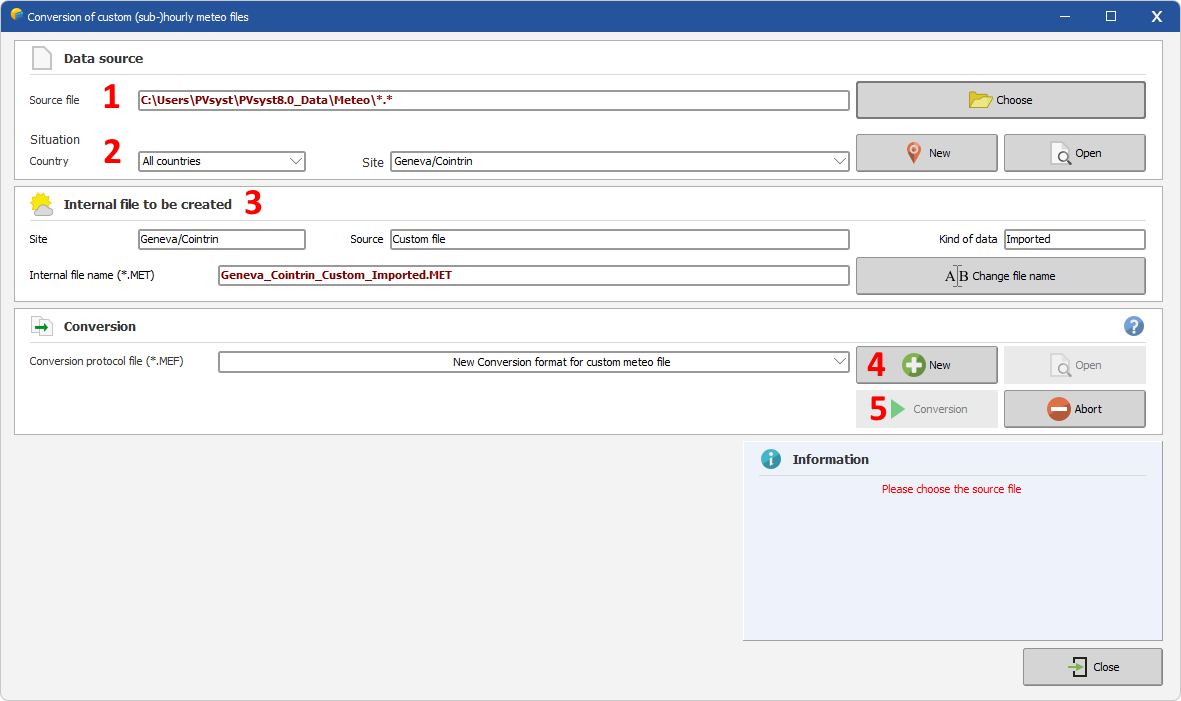Click the green plus circle icon
1181x701 pixels.
point(914,365)
